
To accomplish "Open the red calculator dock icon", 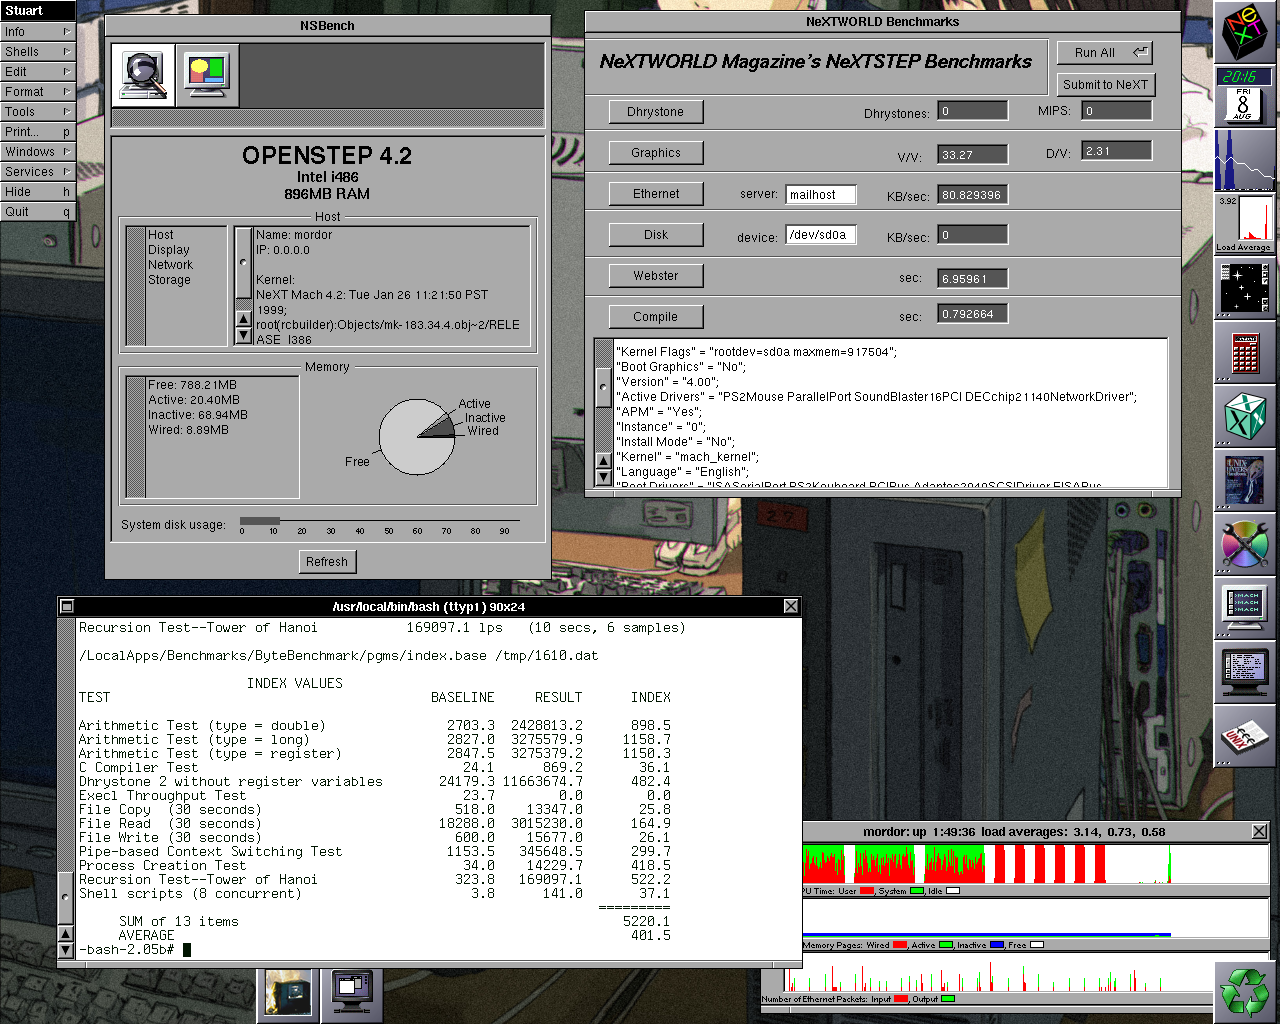I will (x=1245, y=353).
